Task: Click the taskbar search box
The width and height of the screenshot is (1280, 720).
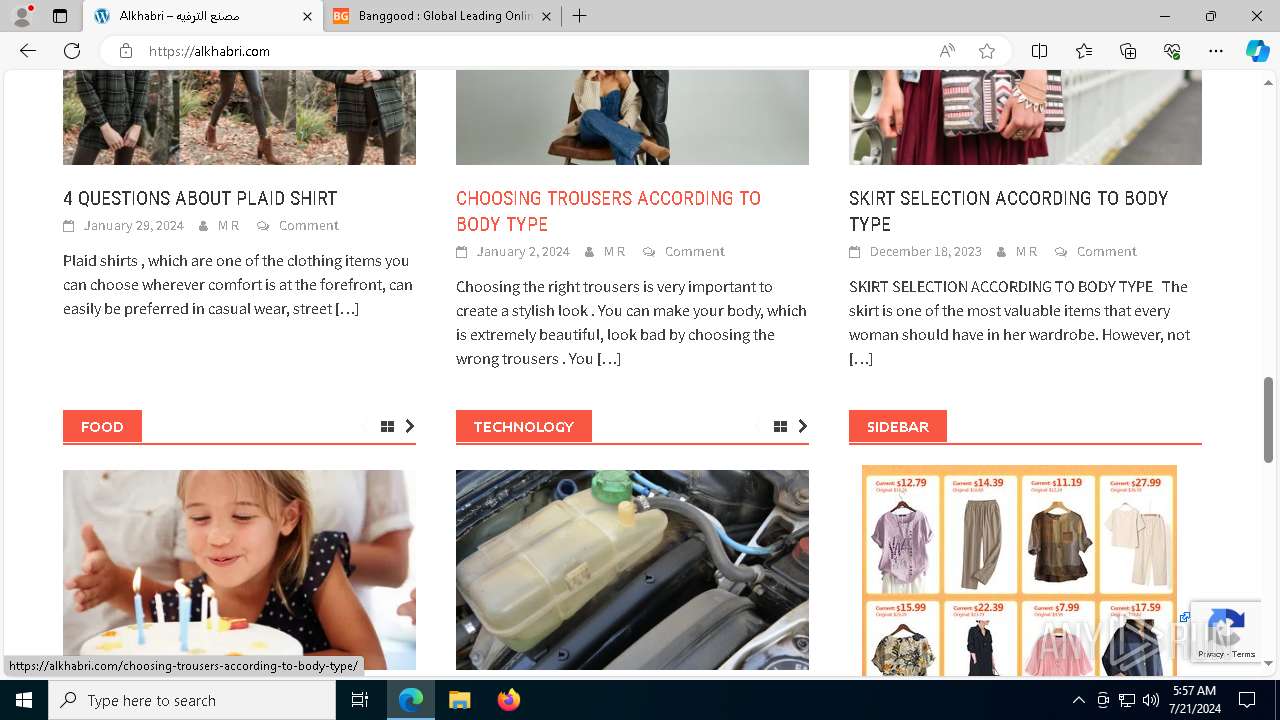Action: pyautogui.click(x=192, y=700)
